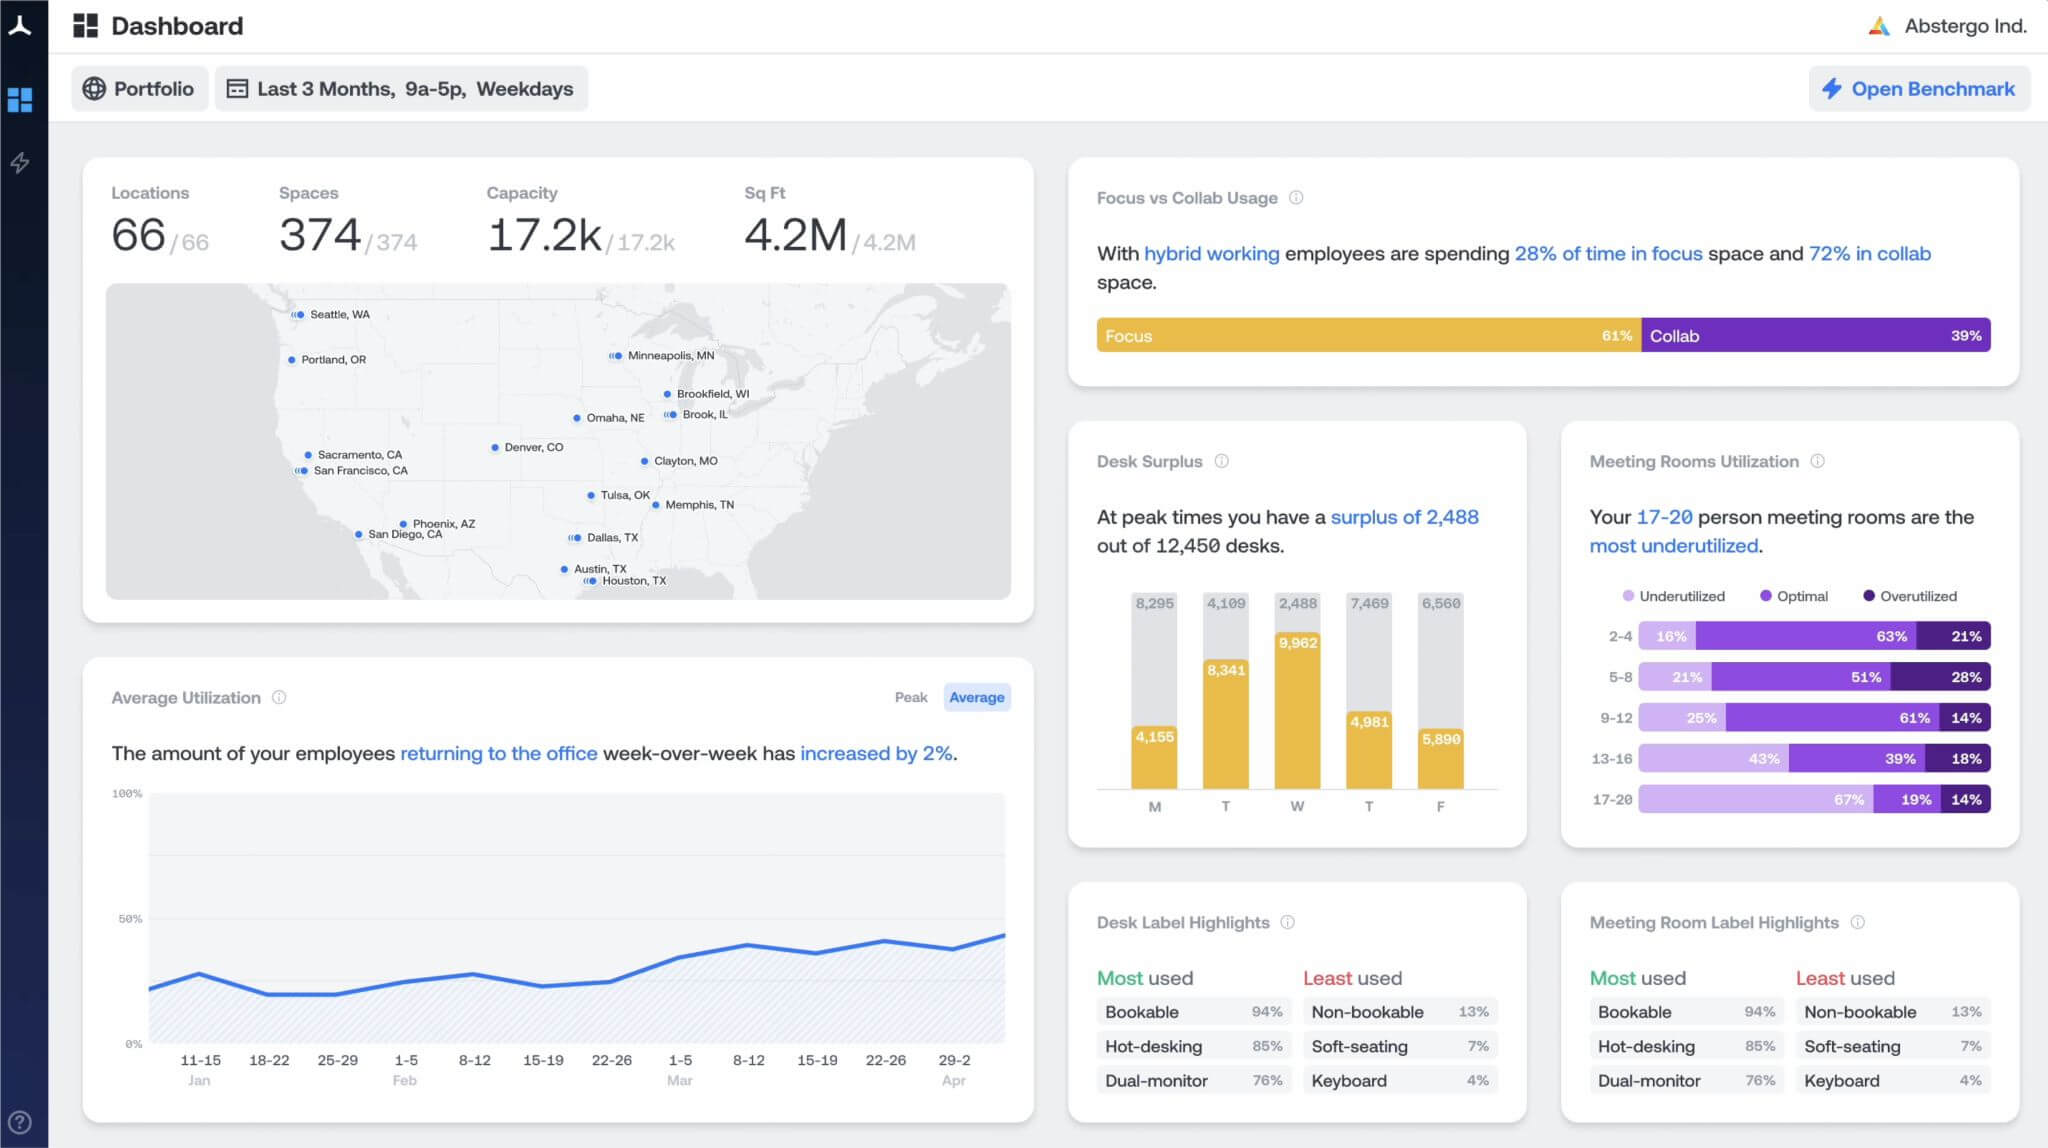Image resolution: width=2048 pixels, height=1148 pixels.
Task: Toggle the Underutilized legend item
Action: pyautogui.click(x=1673, y=596)
